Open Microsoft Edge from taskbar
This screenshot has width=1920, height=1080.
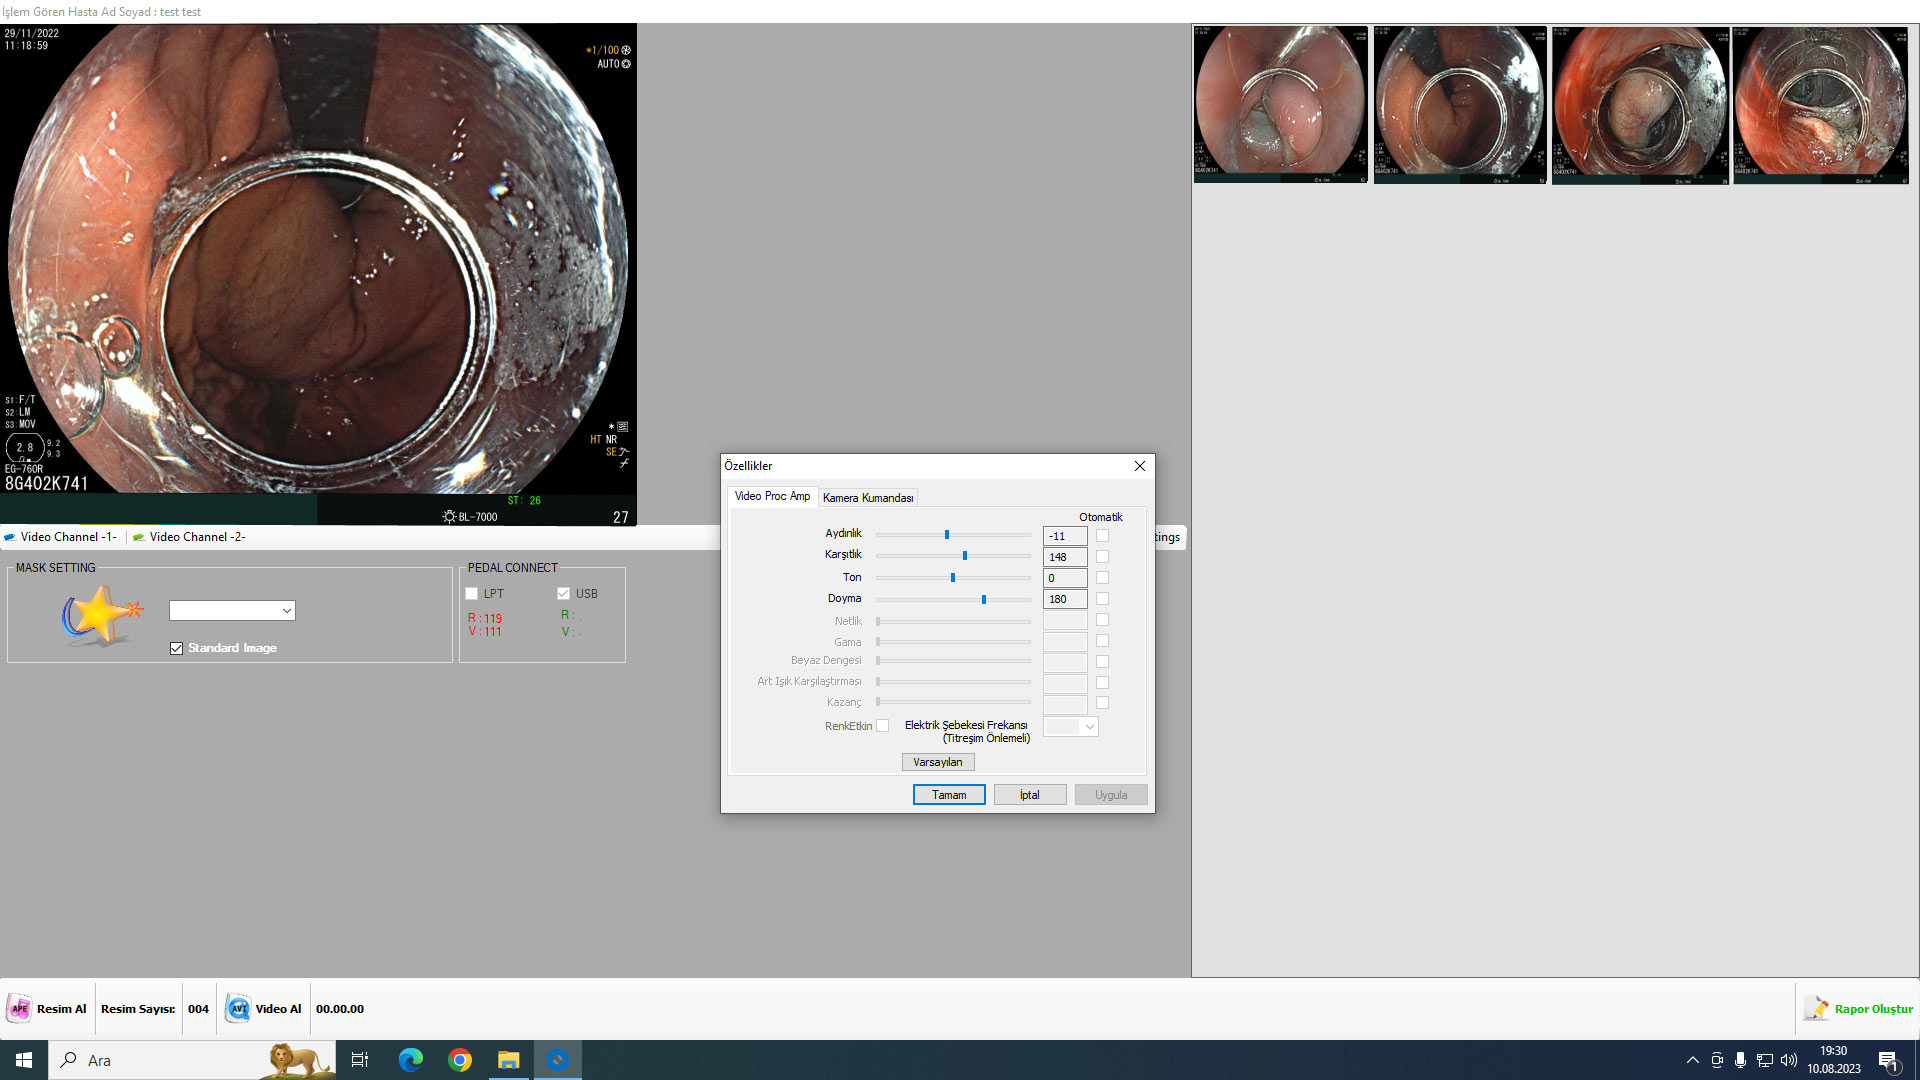(x=411, y=1060)
